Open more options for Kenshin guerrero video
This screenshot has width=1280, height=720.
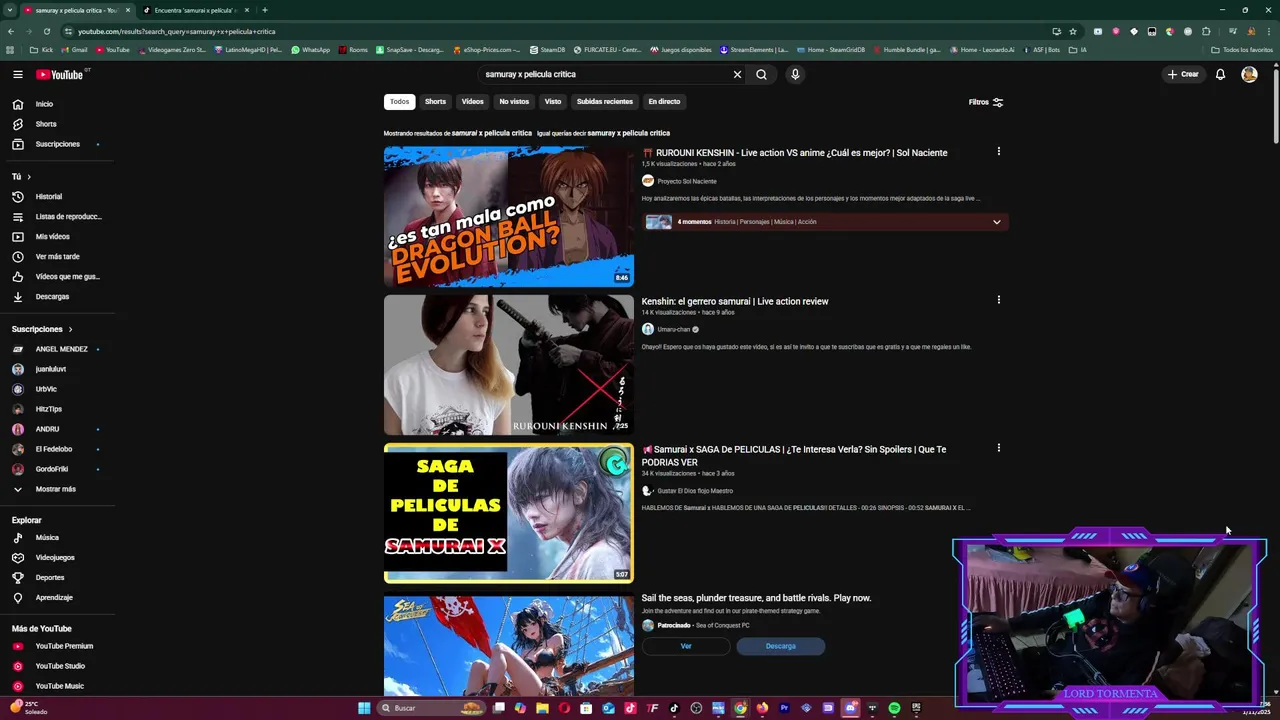click(x=998, y=300)
